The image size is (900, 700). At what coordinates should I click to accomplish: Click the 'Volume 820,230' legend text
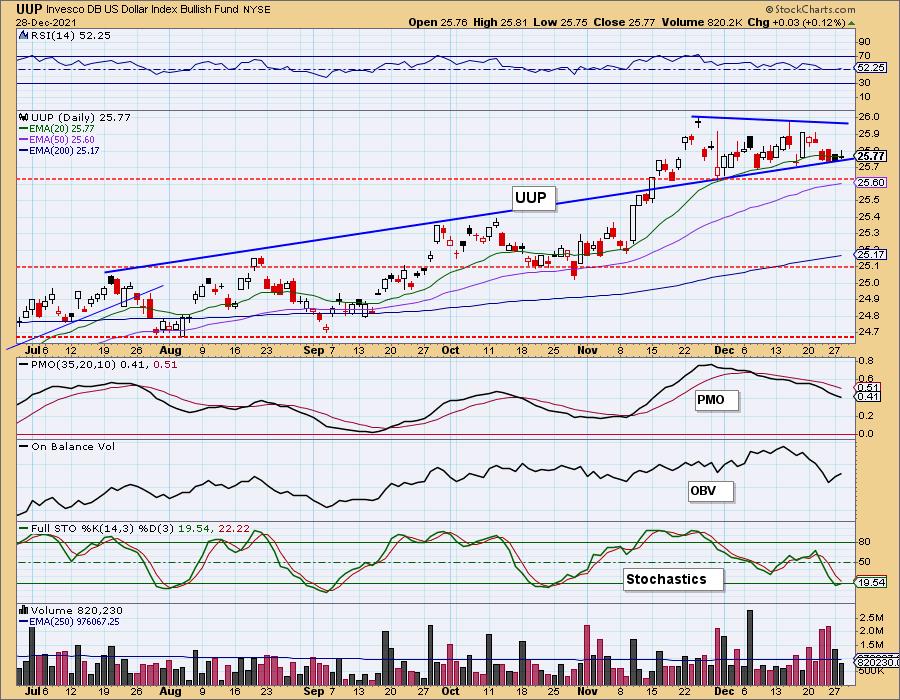(76, 610)
